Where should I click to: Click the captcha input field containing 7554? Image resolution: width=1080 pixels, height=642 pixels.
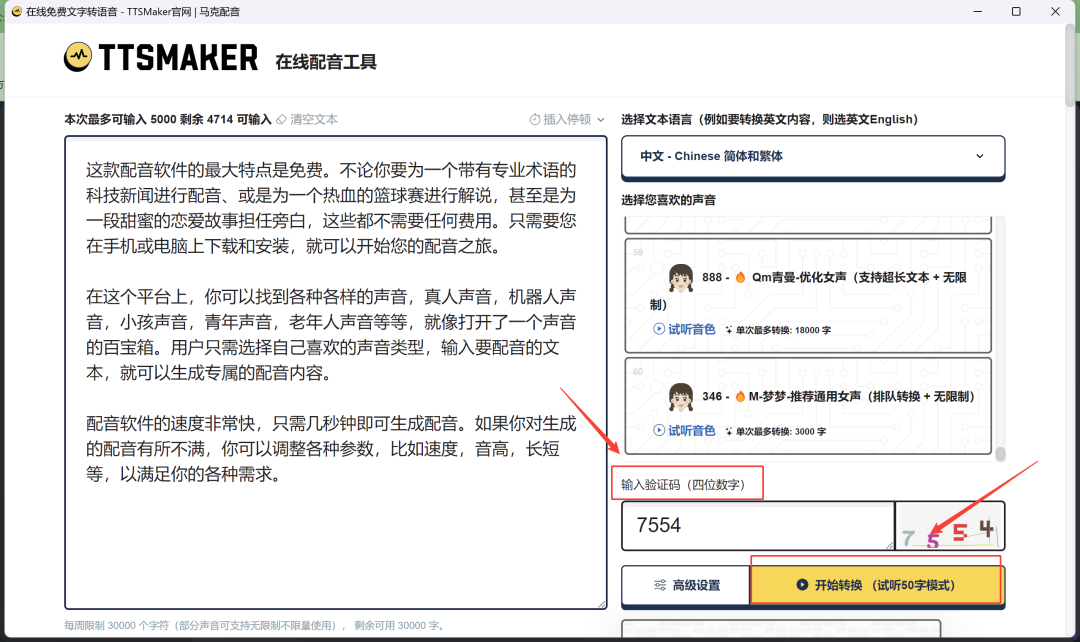(x=758, y=526)
